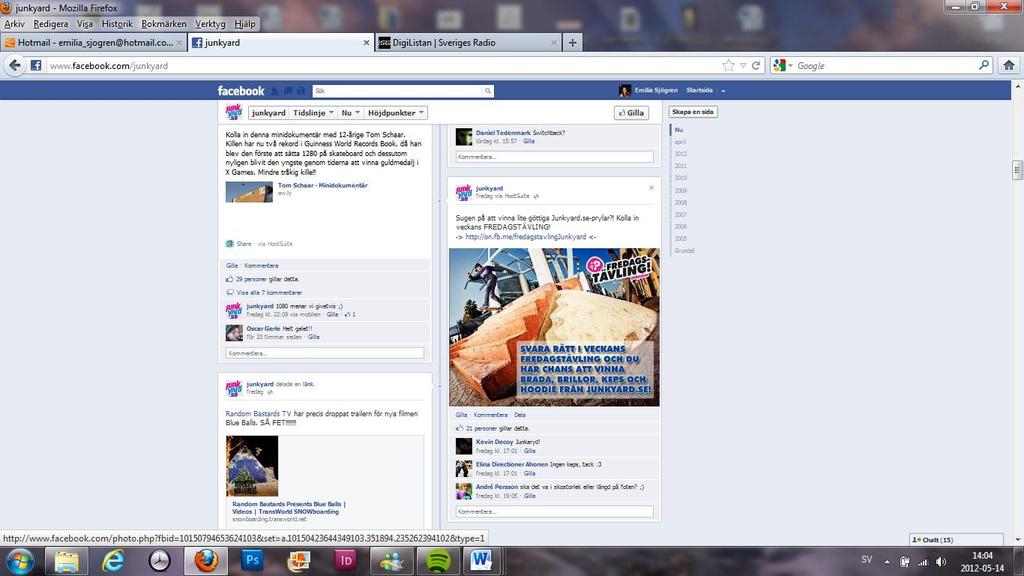
Task: Open a new tab with plus button
Action: click(572, 42)
